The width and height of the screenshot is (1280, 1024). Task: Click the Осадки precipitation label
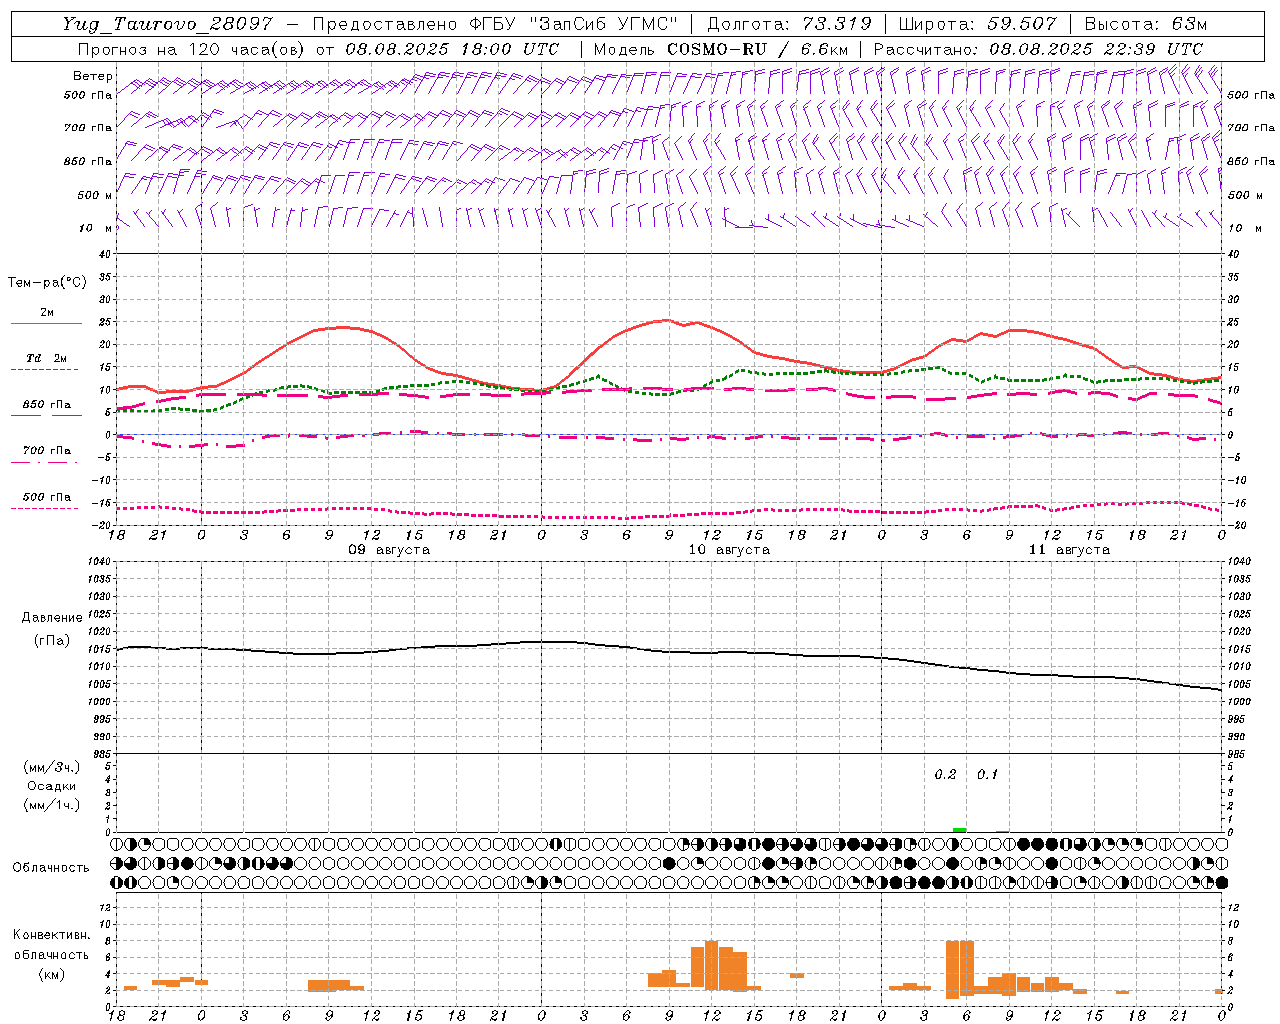point(52,786)
